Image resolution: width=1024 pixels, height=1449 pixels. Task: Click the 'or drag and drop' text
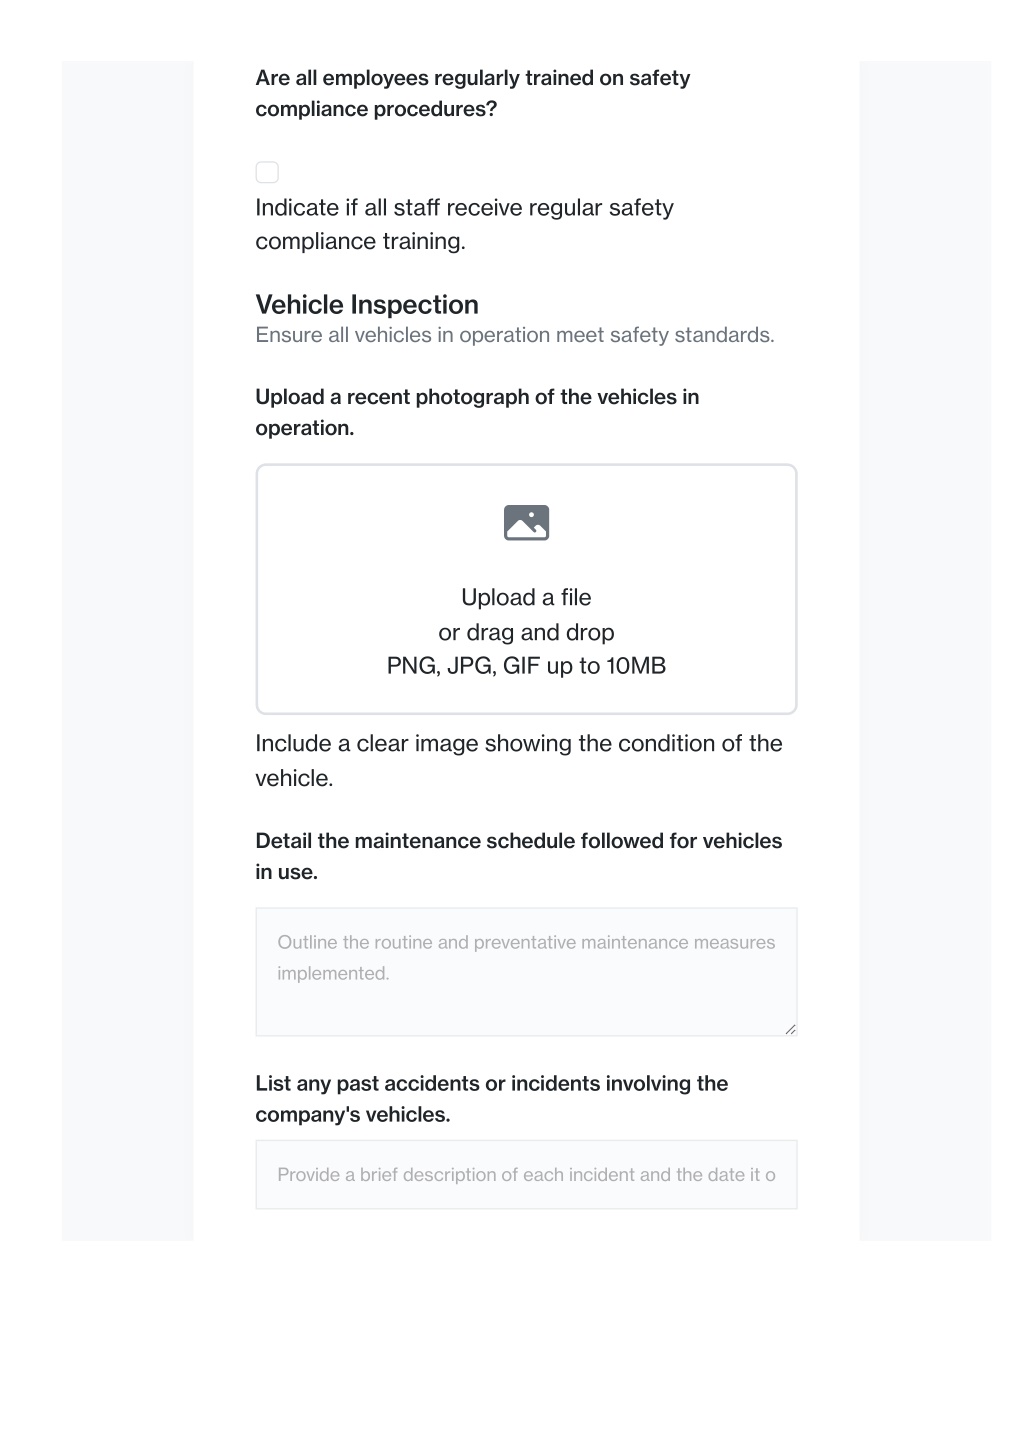526,632
